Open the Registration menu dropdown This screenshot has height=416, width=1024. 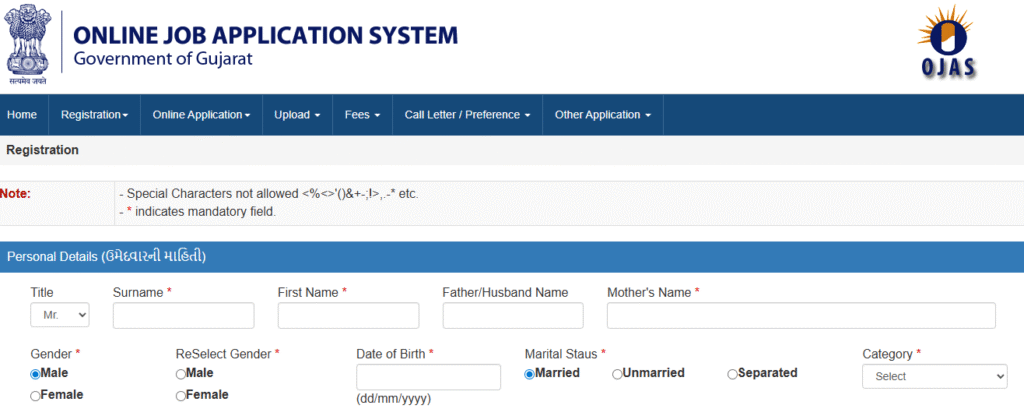coord(94,115)
